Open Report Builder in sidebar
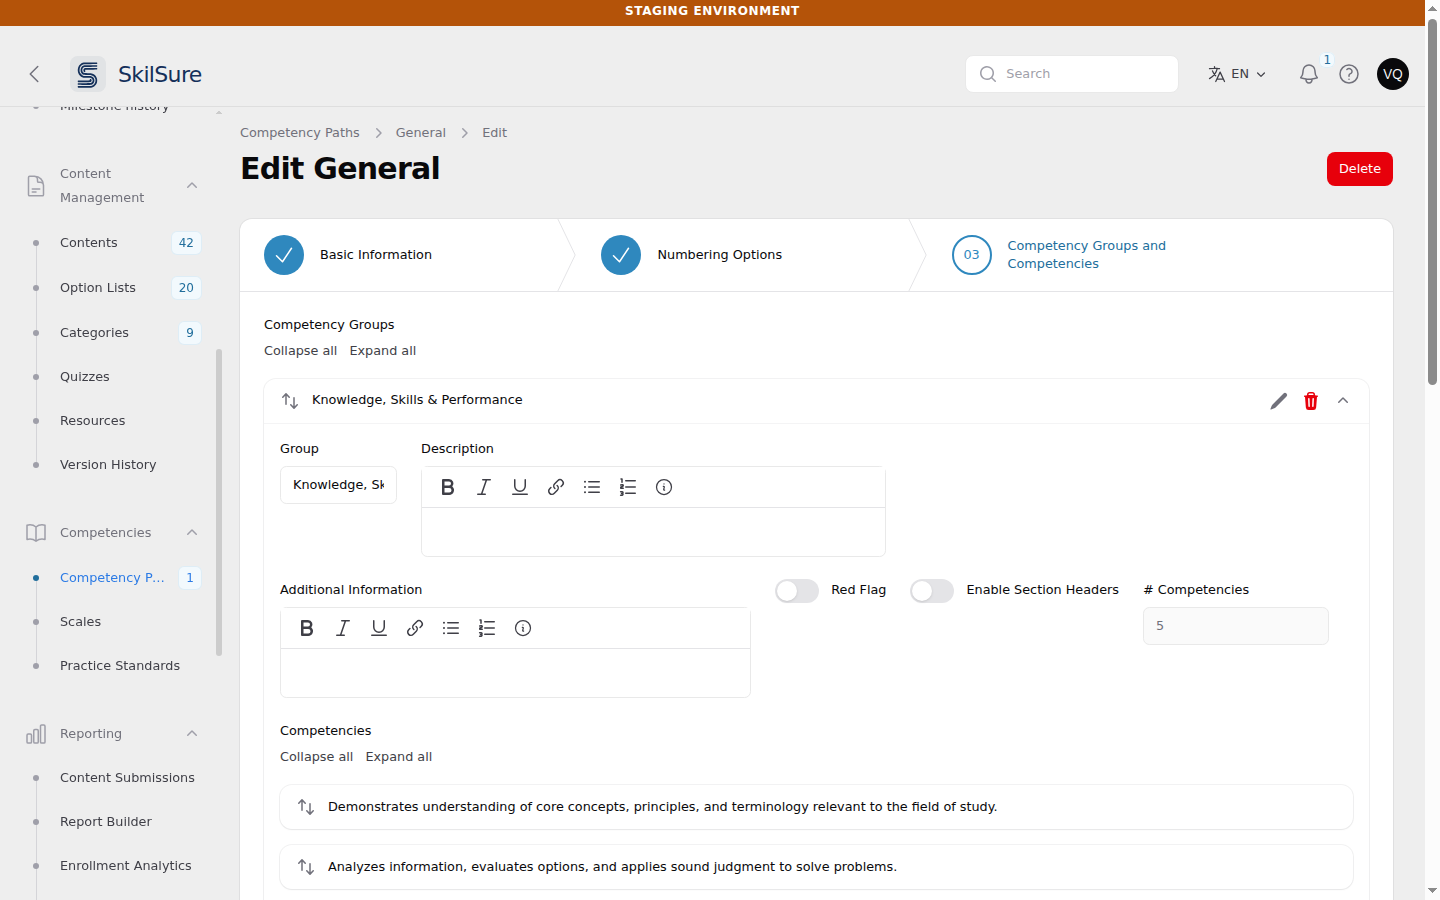 106,822
